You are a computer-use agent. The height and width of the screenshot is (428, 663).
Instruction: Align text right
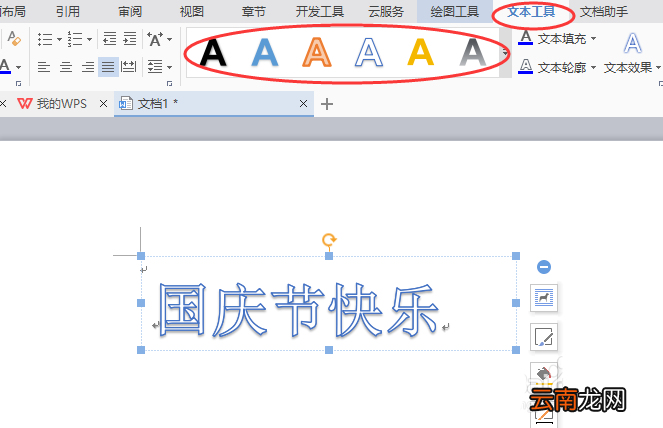click(88, 67)
